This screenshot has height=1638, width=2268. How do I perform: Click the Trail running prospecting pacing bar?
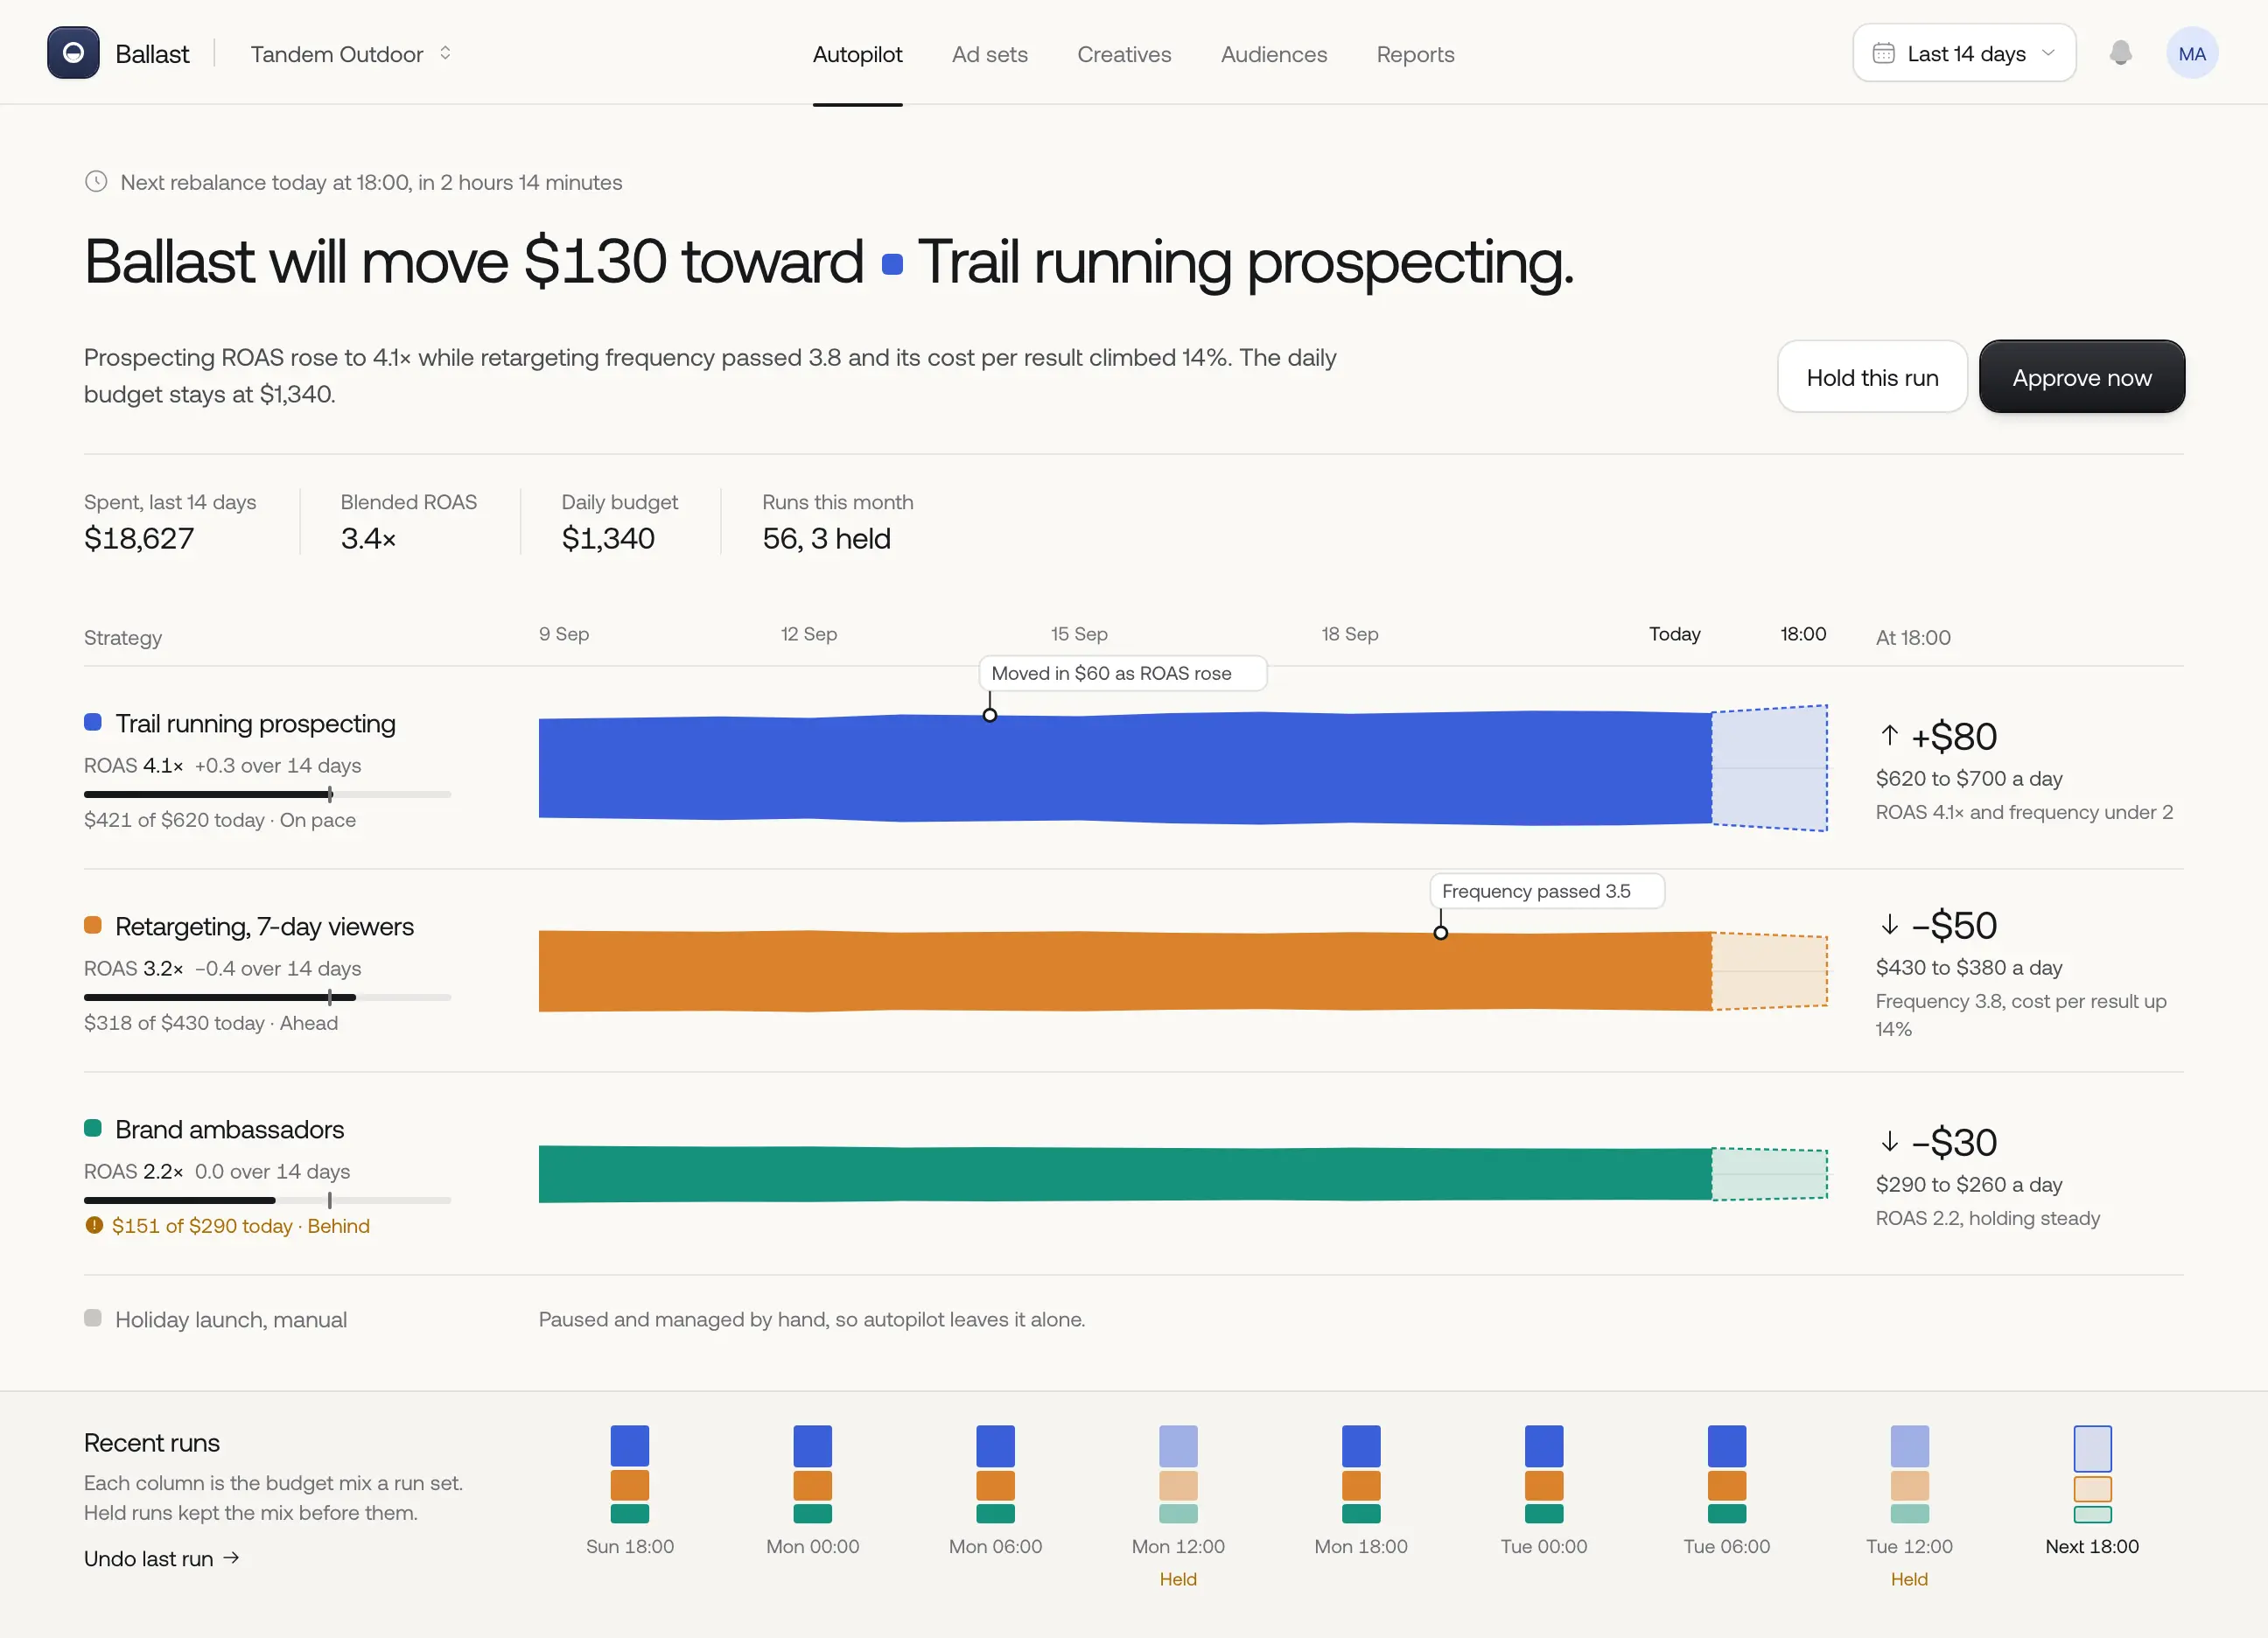tap(267, 794)
